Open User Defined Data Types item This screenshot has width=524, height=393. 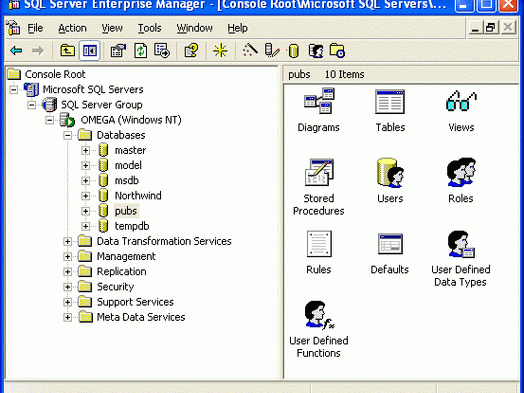coord(461,259)
